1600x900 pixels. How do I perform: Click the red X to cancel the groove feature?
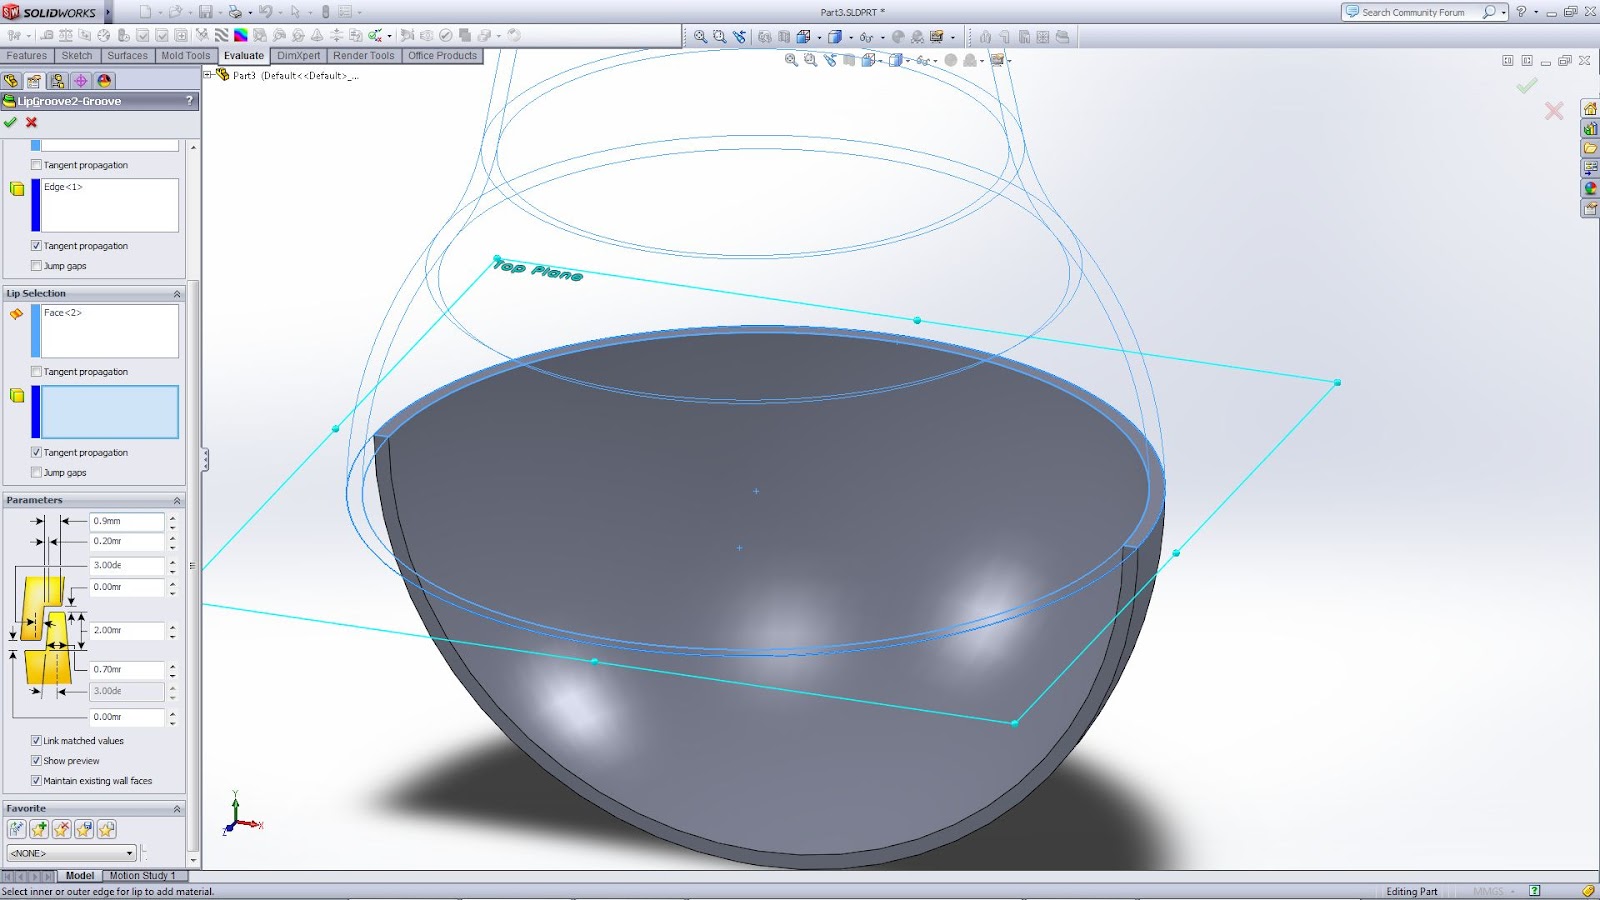click(x=32, y=123)
